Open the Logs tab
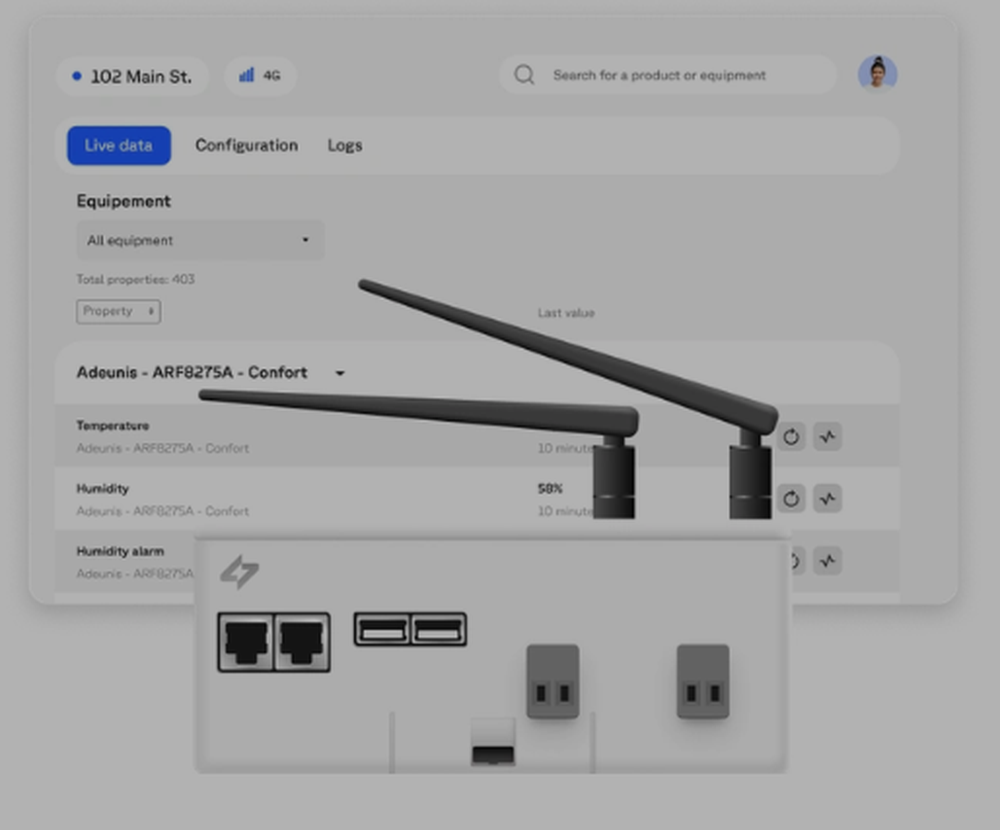The width and height of the screenshot is (1000, 830). 344,145
